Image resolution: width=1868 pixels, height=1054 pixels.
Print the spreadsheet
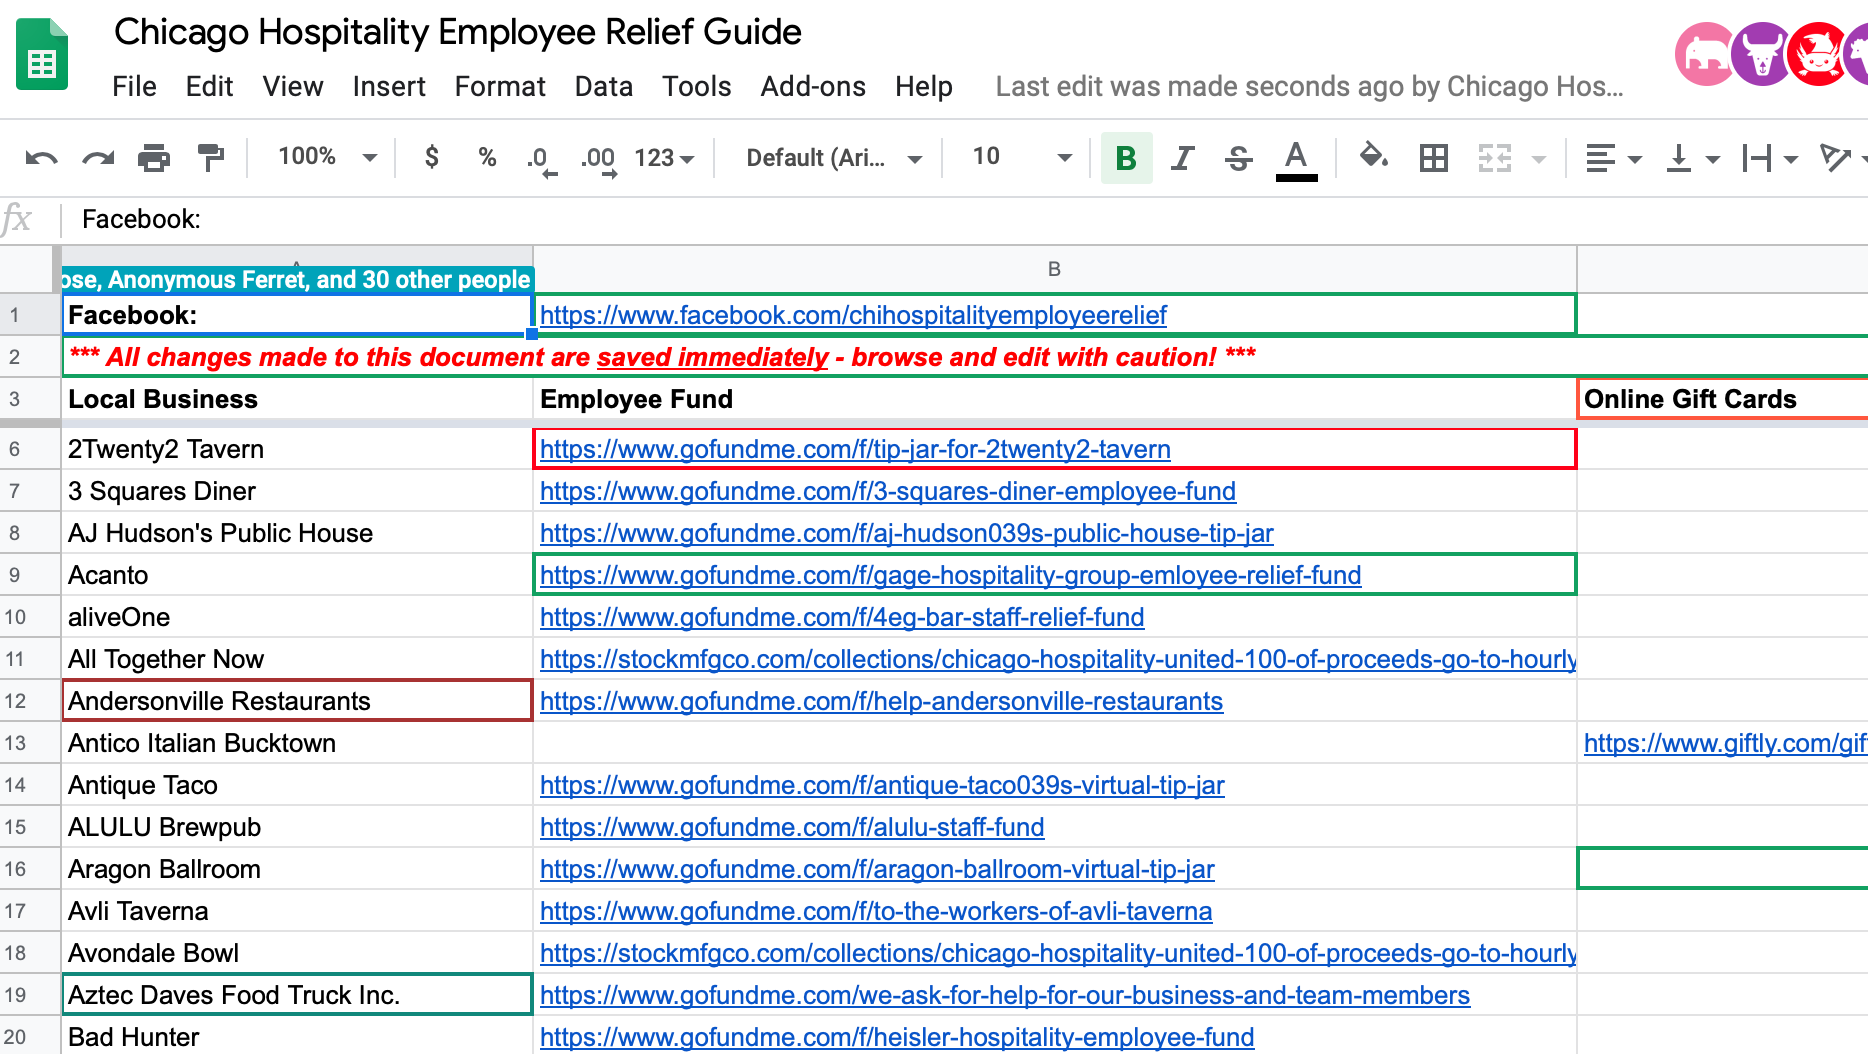tap(154, 157)
